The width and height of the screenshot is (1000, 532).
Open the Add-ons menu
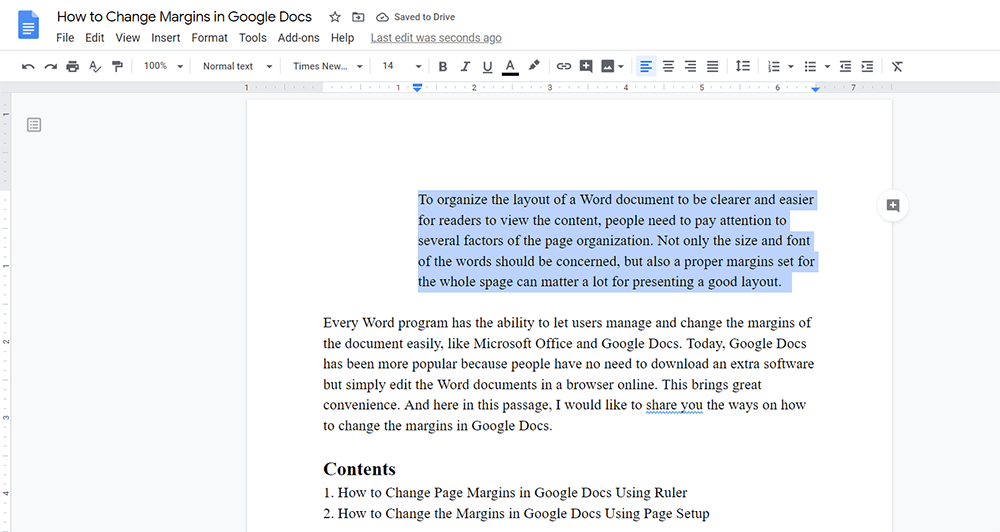pos(298,38)
